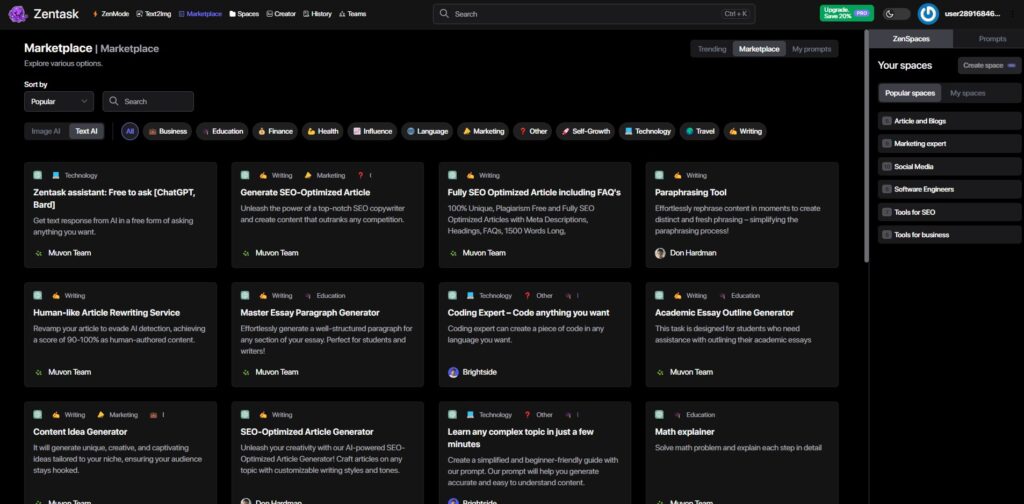
Task: Open Fully SEO Optimized Article including FAQ's
Action: point(535,215)
